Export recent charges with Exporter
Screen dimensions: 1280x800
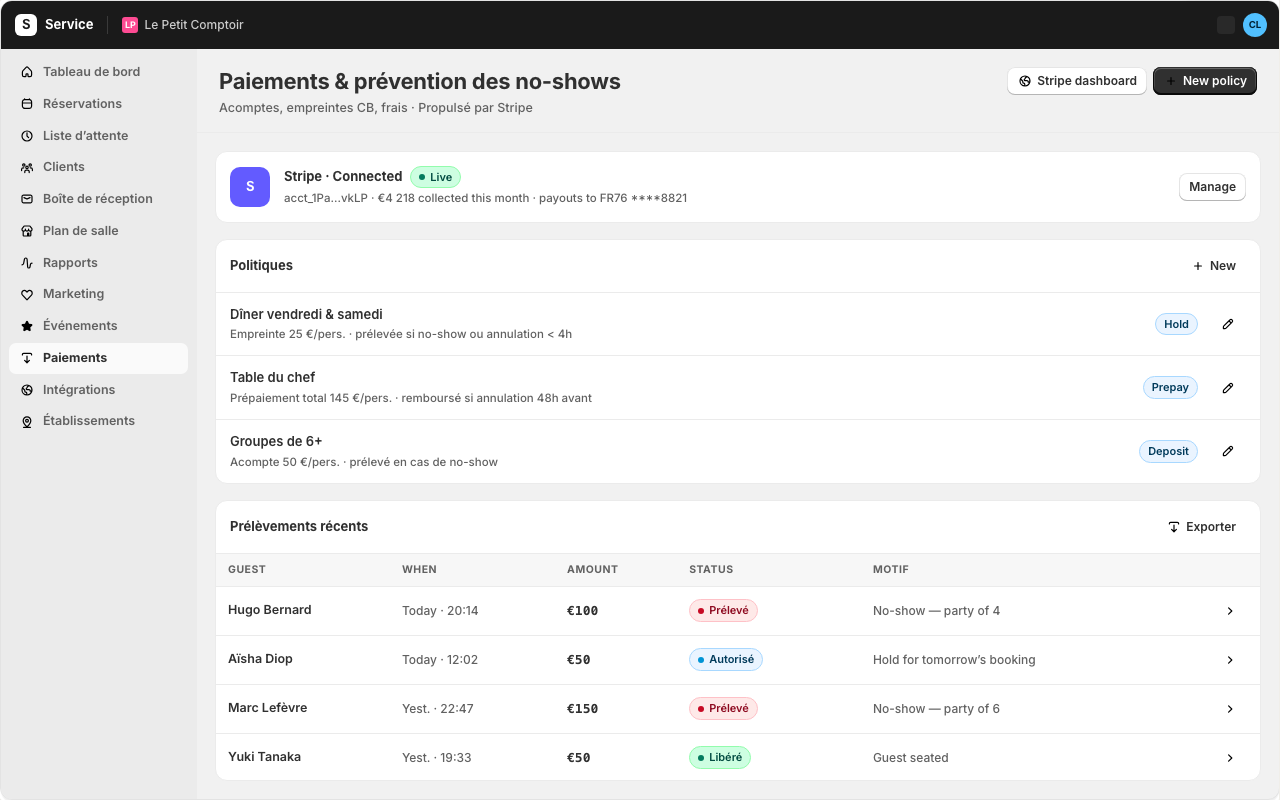pyautogui.click(x=1202, y=527)
